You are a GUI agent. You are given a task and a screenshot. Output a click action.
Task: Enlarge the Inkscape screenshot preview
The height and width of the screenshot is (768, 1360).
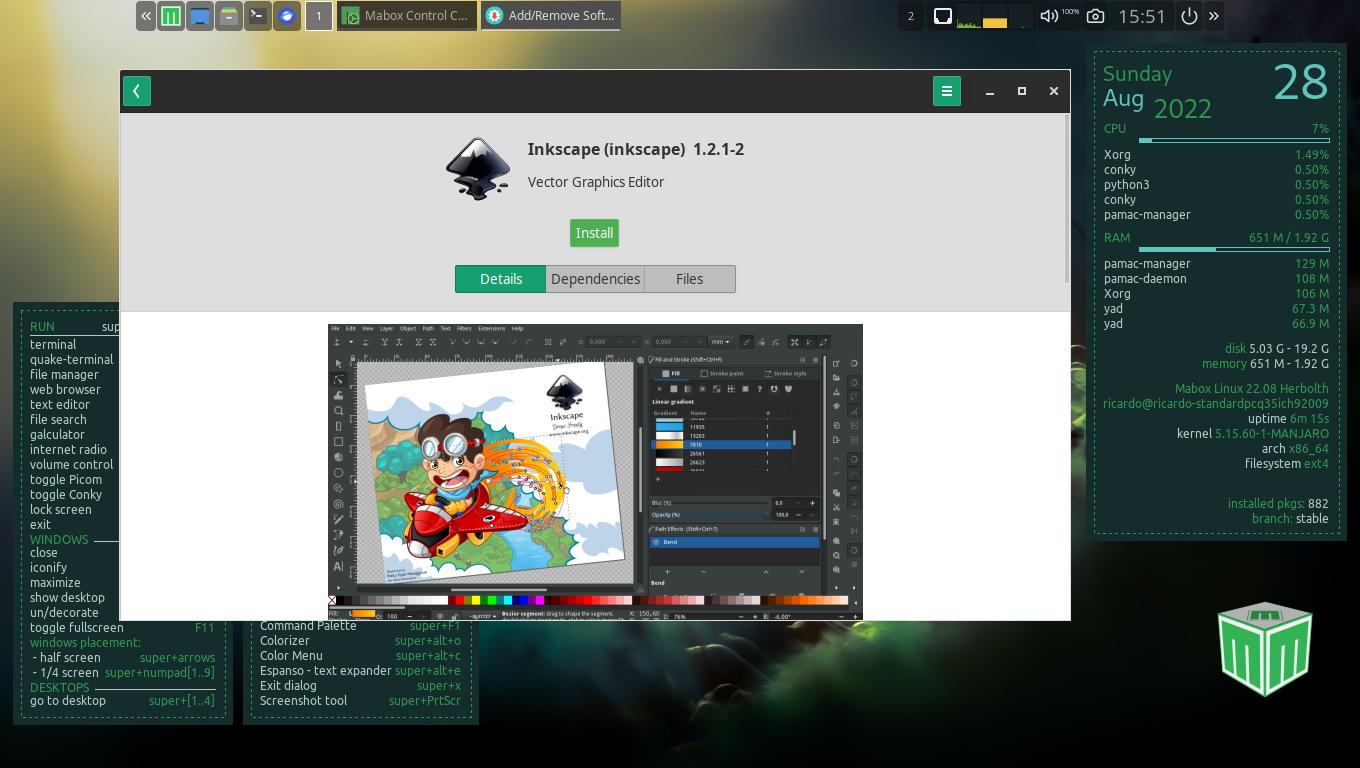click(595, 472)
